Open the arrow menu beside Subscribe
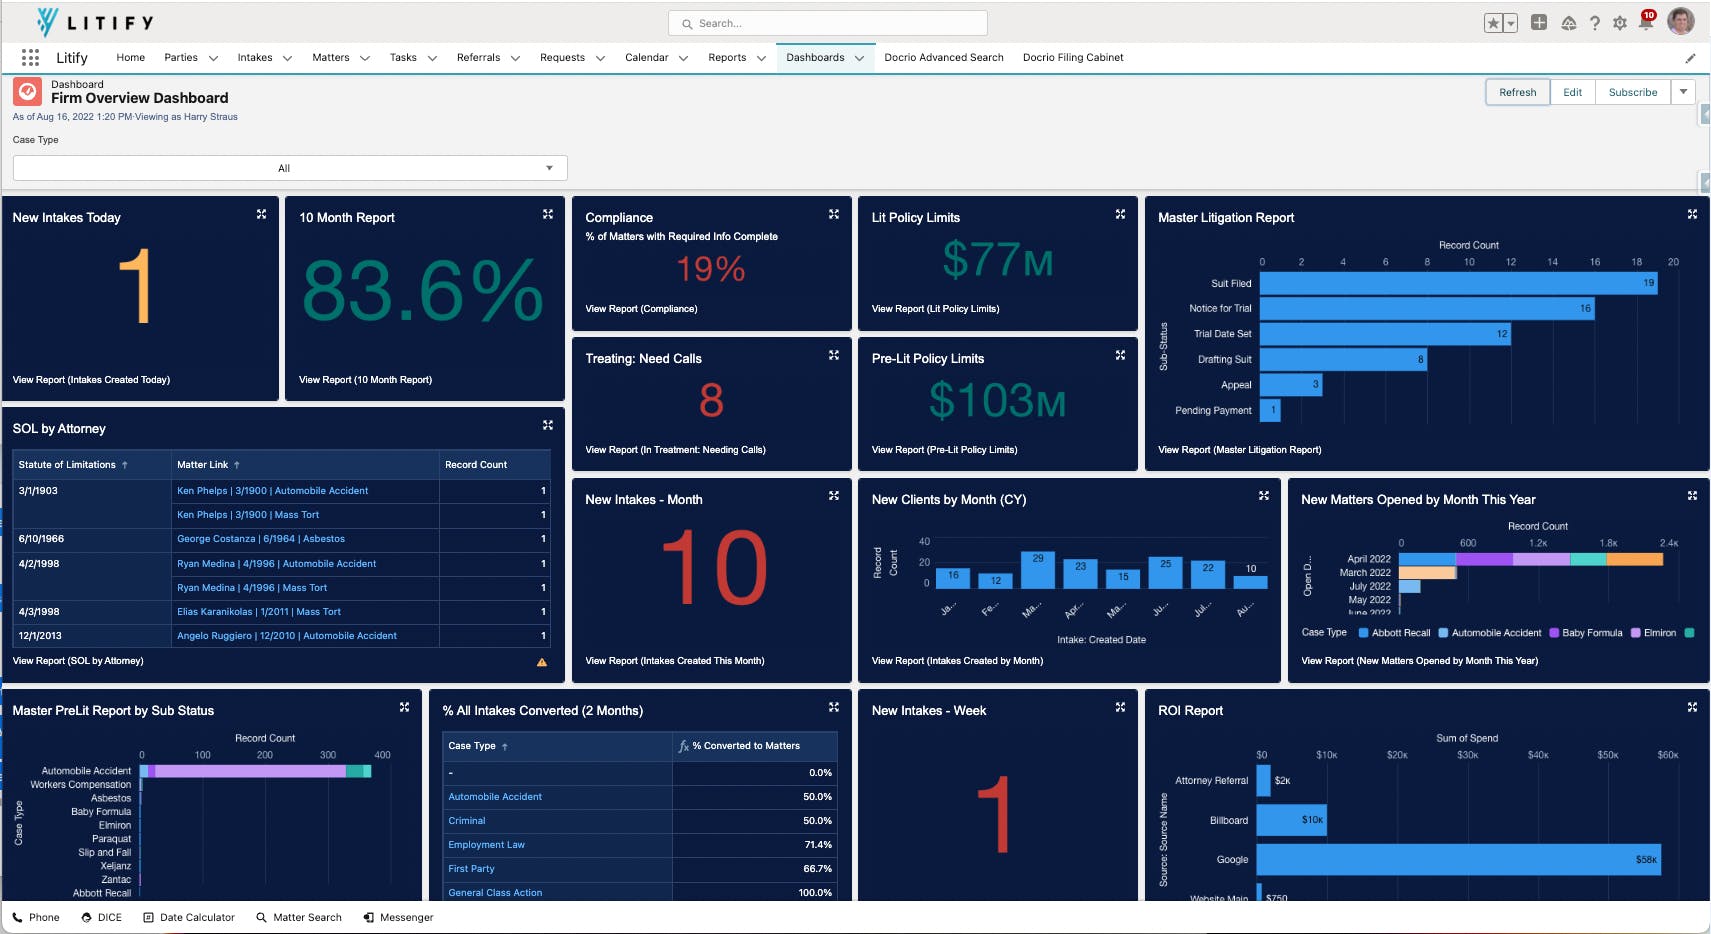 (1684, 92)
